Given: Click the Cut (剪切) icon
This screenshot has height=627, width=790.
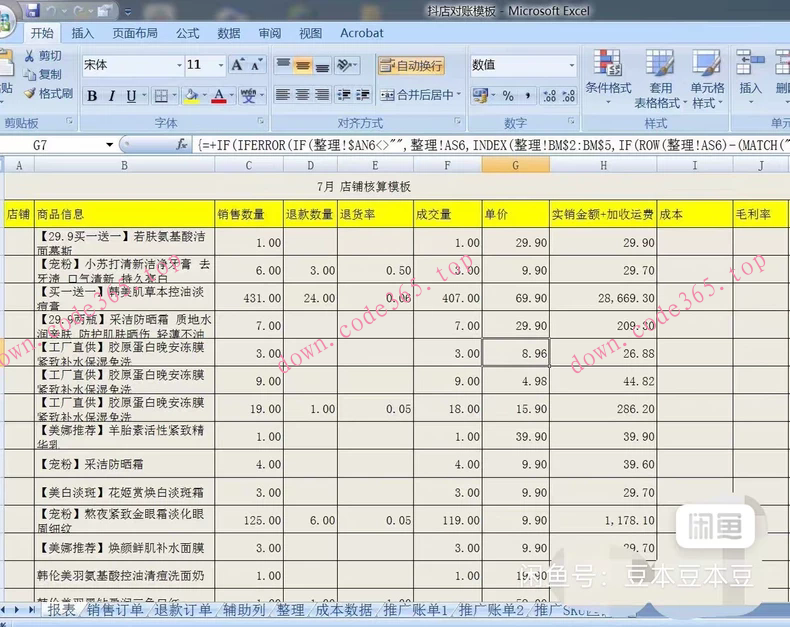Looking at the screenshot, I should pos(42,56).
